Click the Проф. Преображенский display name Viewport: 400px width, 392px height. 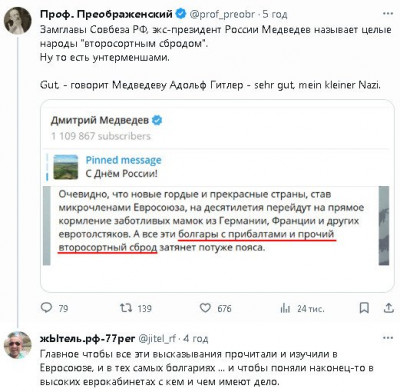[x=107, y=14]
